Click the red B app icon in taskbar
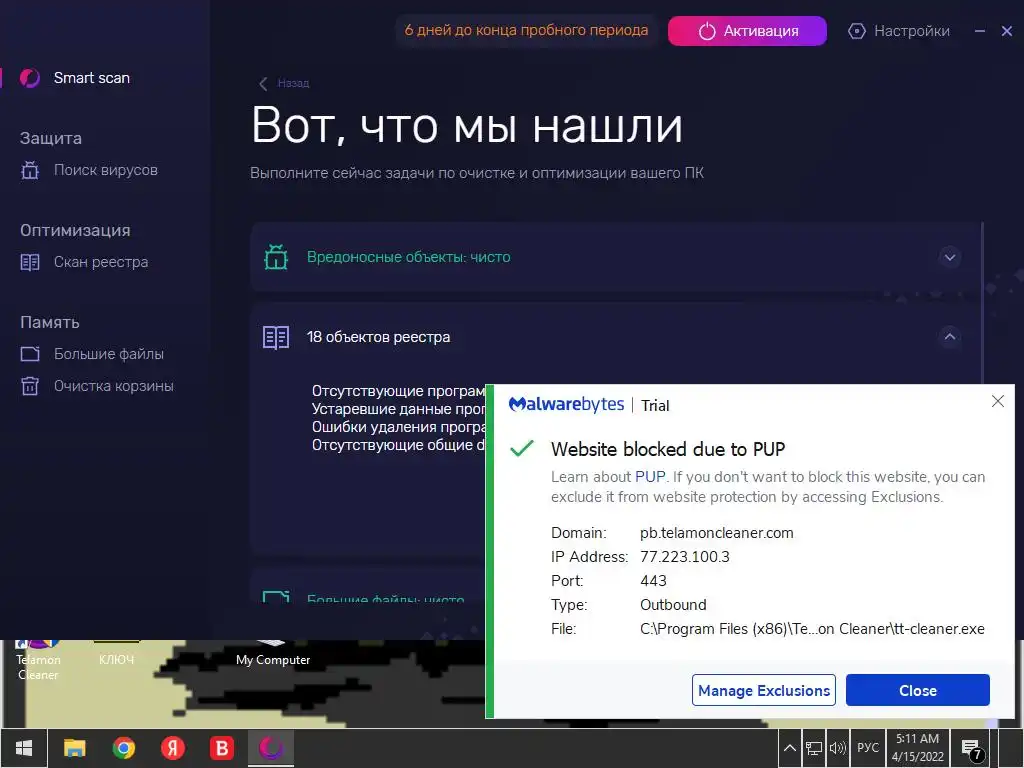 point(222,748)
